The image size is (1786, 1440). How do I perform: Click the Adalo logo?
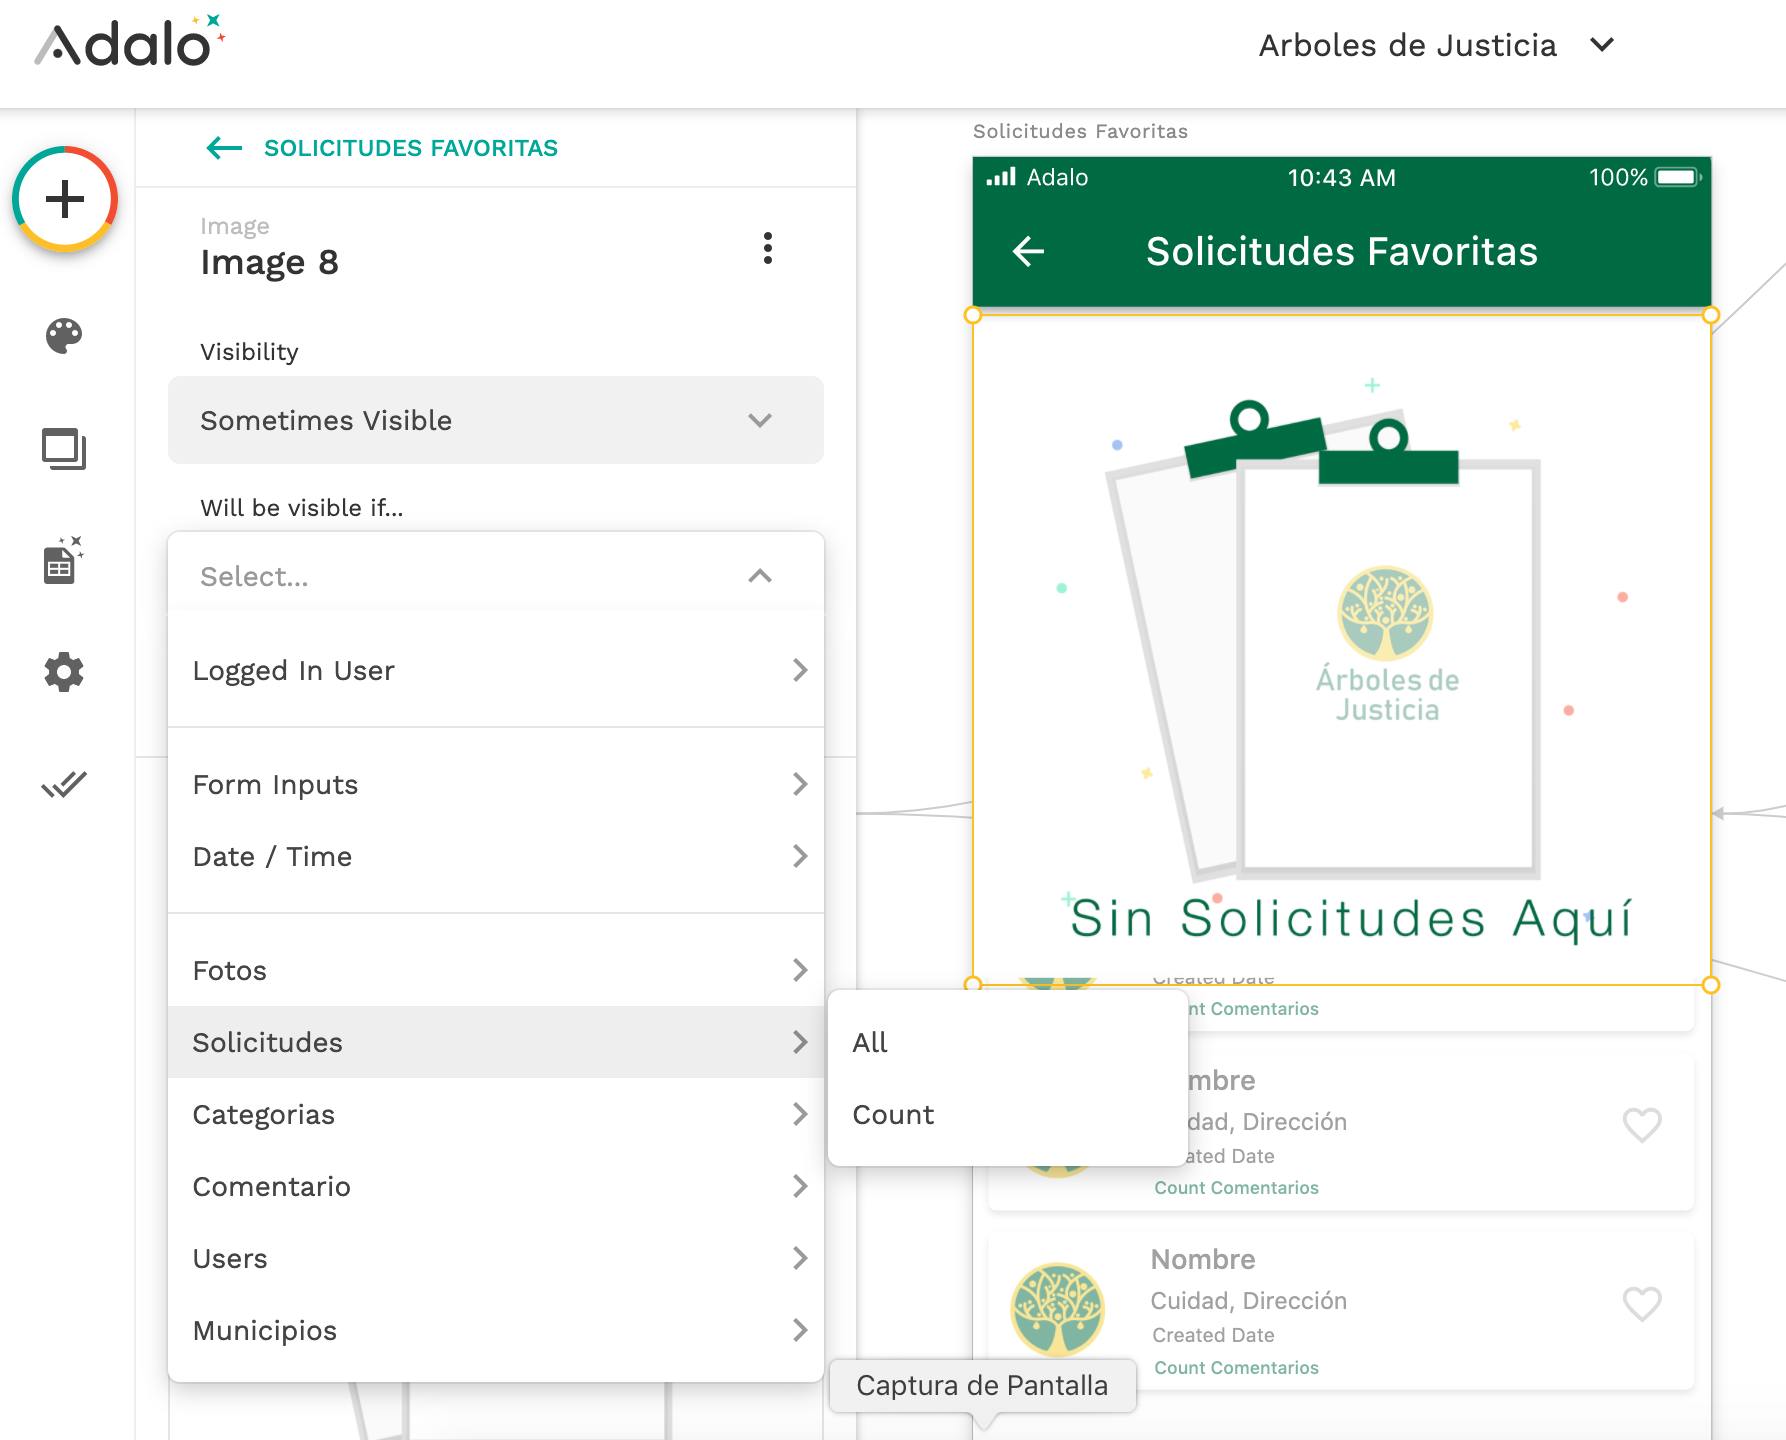(130, 42)
